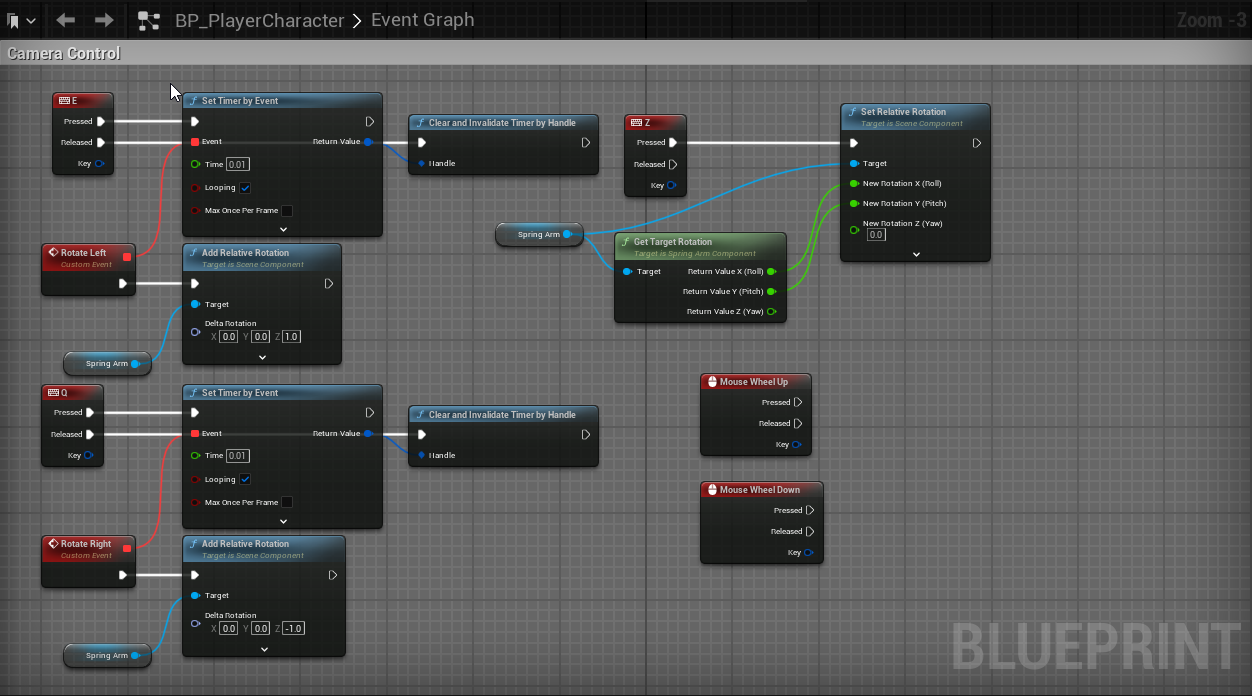Click the Zoom -3 indicator
The image size is (1252, 696).
coord(1212,20)
